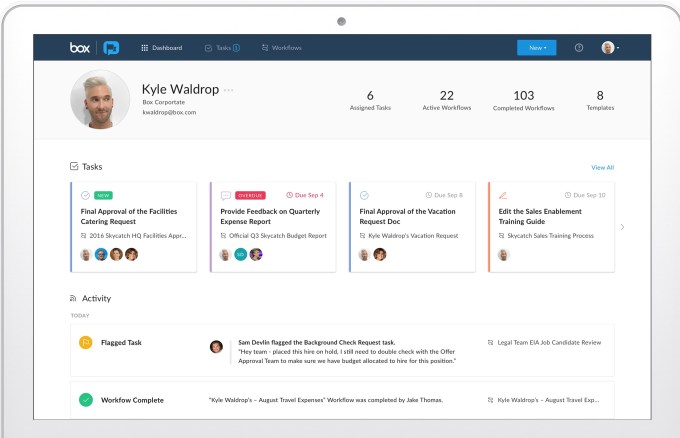This screenshot has width=680, height=438.
Task: Click the kwaldrop@box.com email
Action: pyautogui.click(x=169, y=112)
